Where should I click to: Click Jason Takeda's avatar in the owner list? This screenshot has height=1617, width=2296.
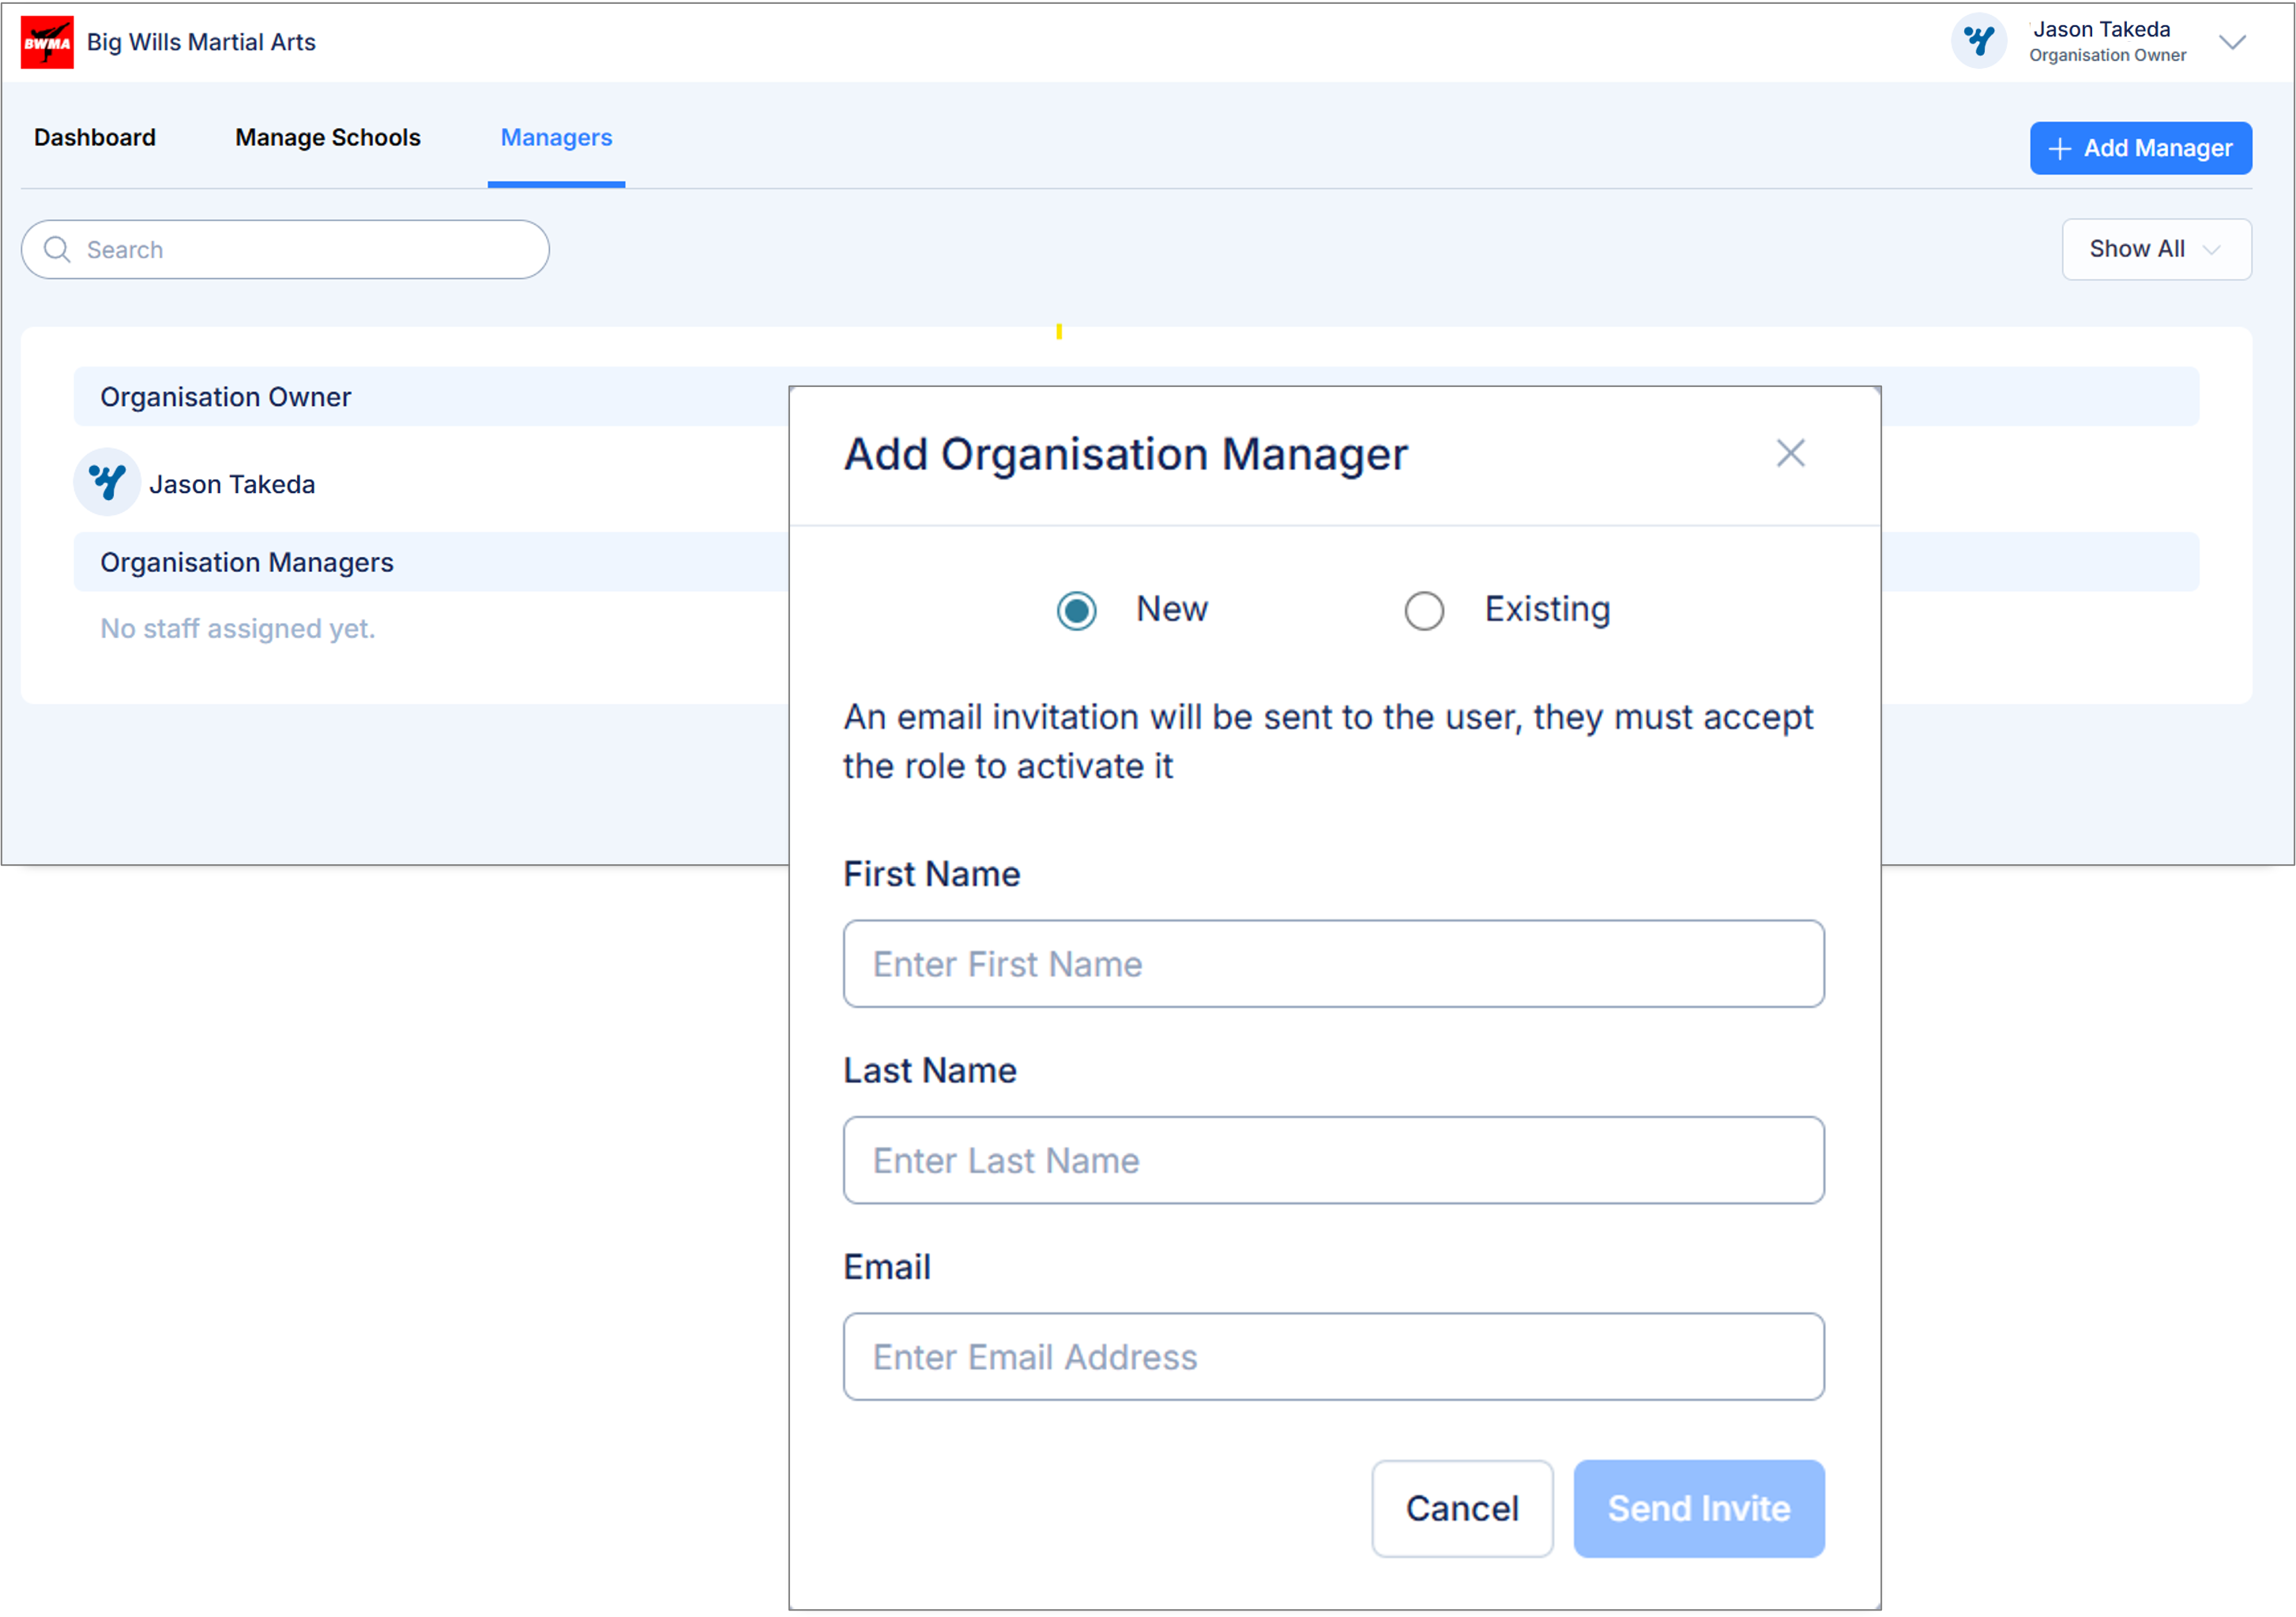107,483
